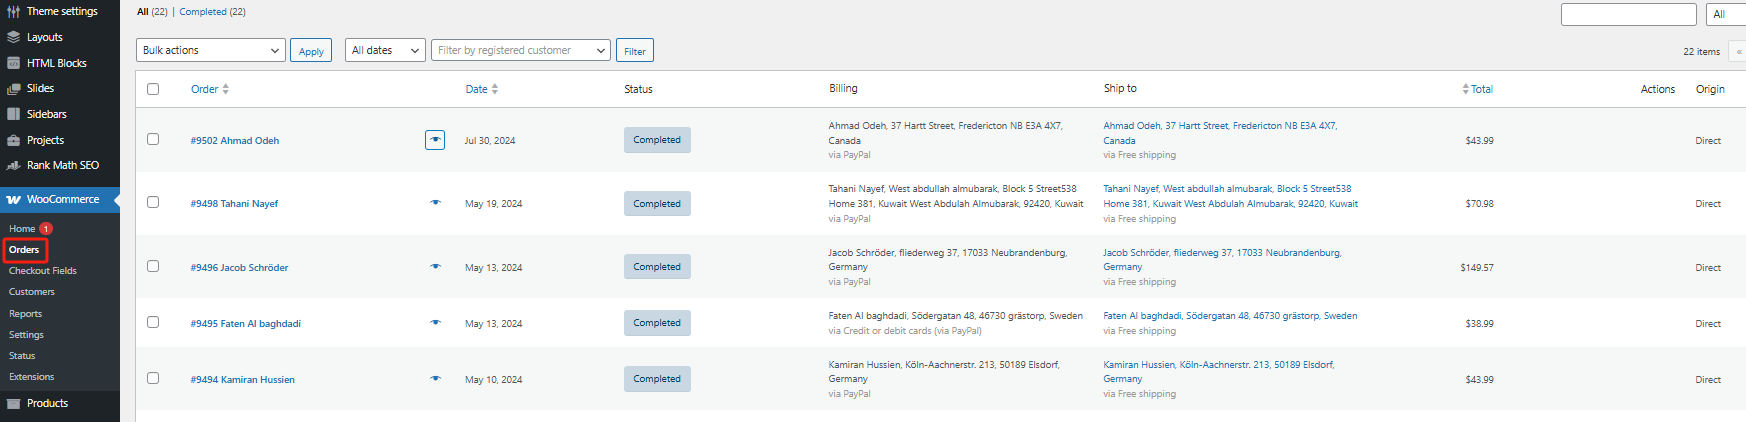Click the order search input field
The image size is (1746, 422).
tap(1628, 14)
